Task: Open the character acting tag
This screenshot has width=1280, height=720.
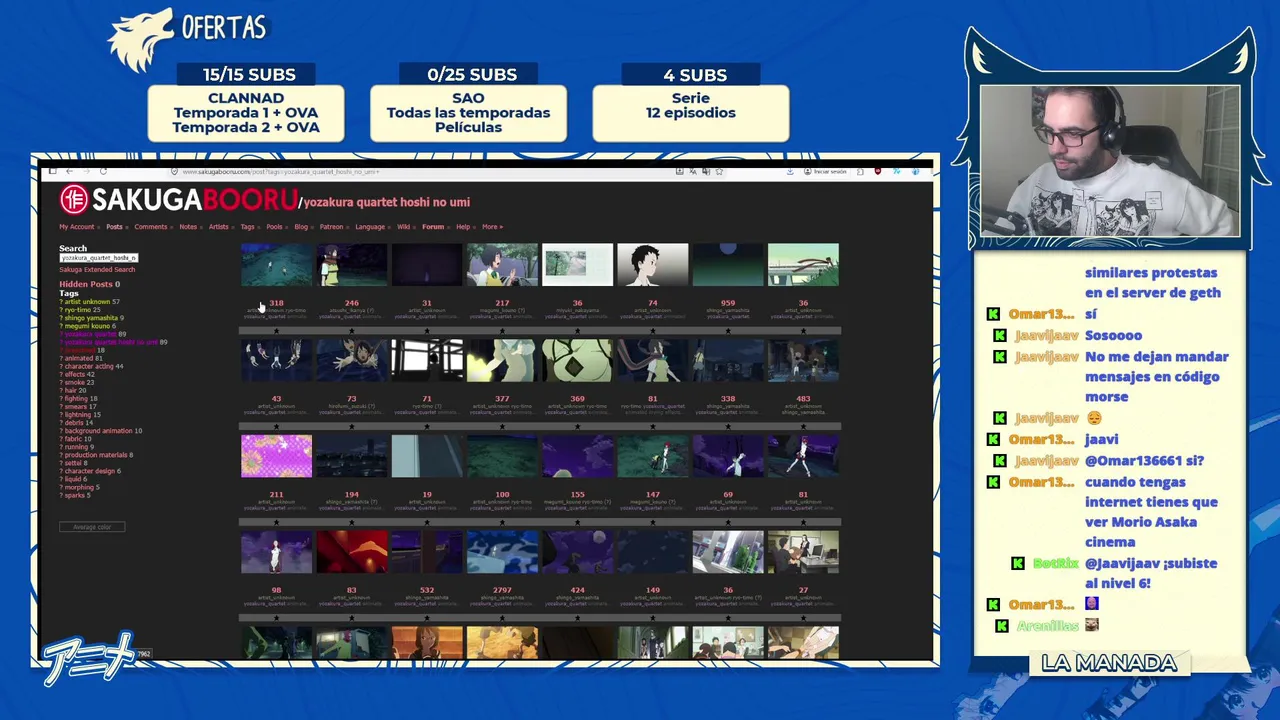Action: tap(89, 366)
